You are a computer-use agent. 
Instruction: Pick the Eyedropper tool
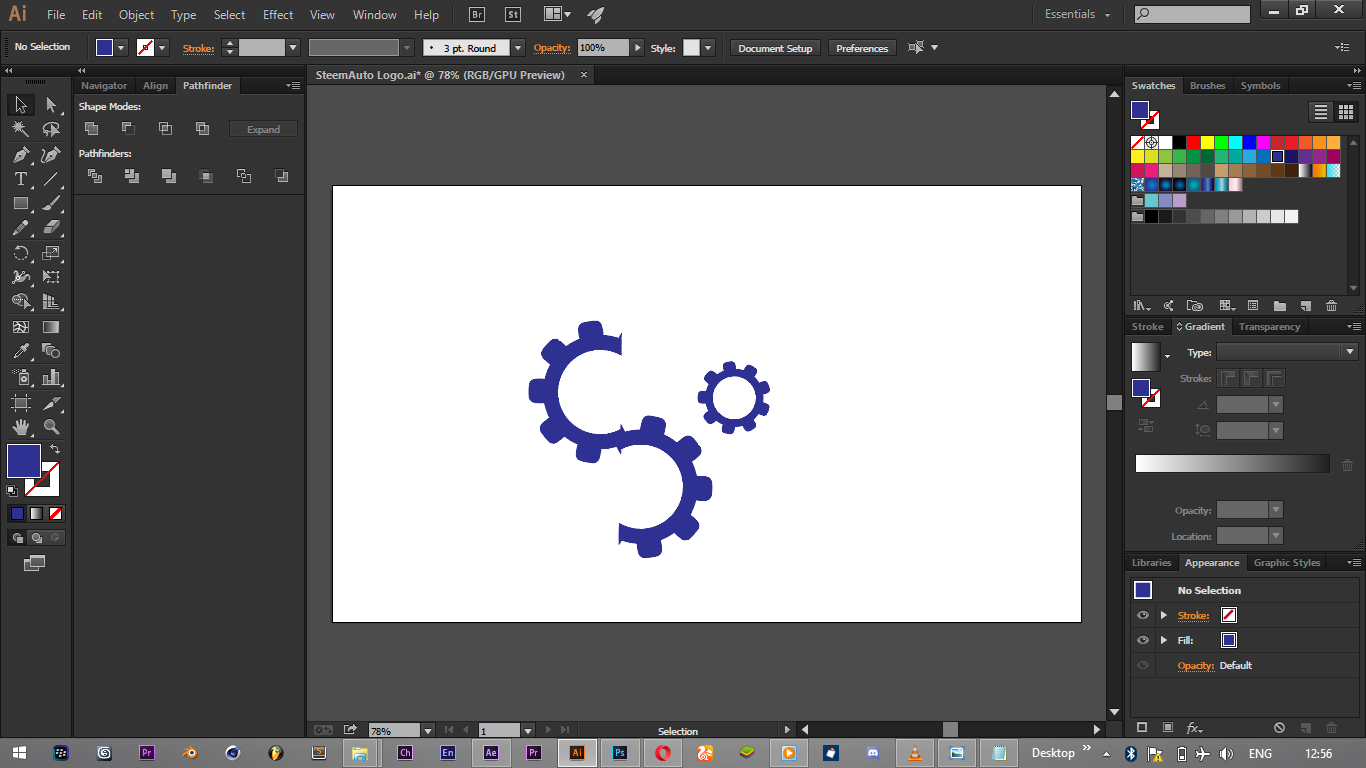click(20, 351)
